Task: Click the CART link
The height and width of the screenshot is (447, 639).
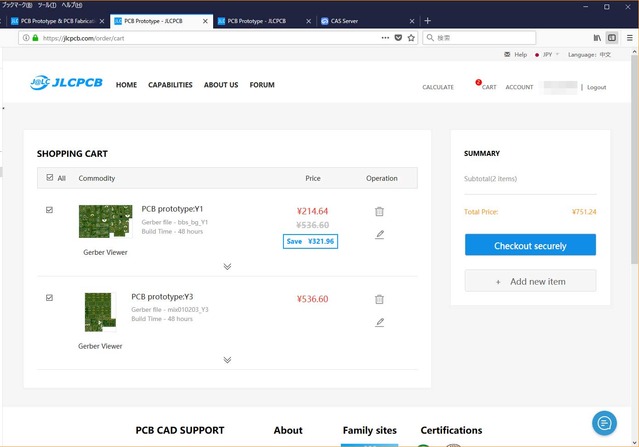Action: click(489, 87)
